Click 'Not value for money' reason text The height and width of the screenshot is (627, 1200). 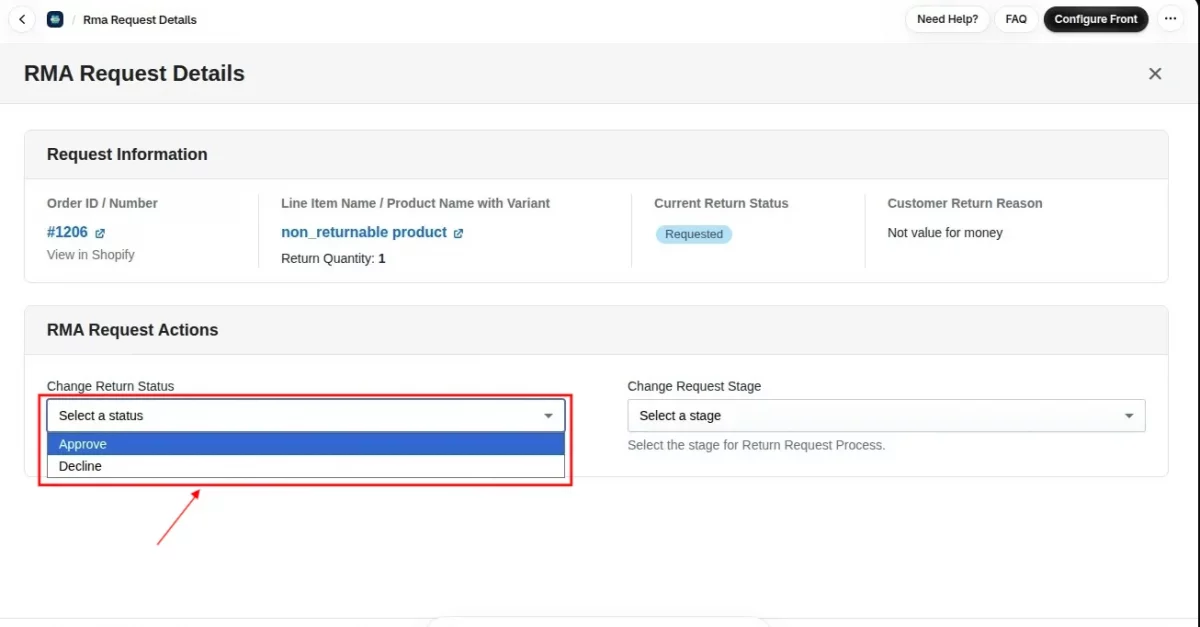945,233
